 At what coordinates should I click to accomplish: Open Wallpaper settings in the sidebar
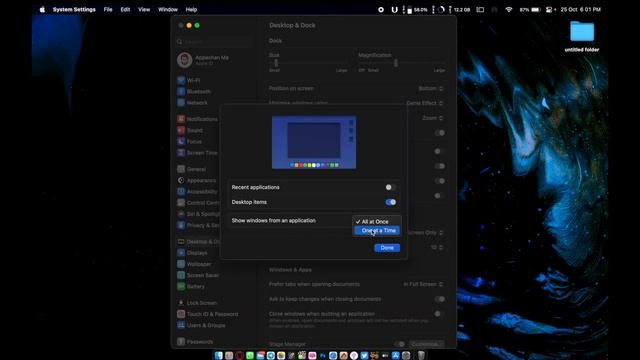pyautogui.click(x=194, y=264)
